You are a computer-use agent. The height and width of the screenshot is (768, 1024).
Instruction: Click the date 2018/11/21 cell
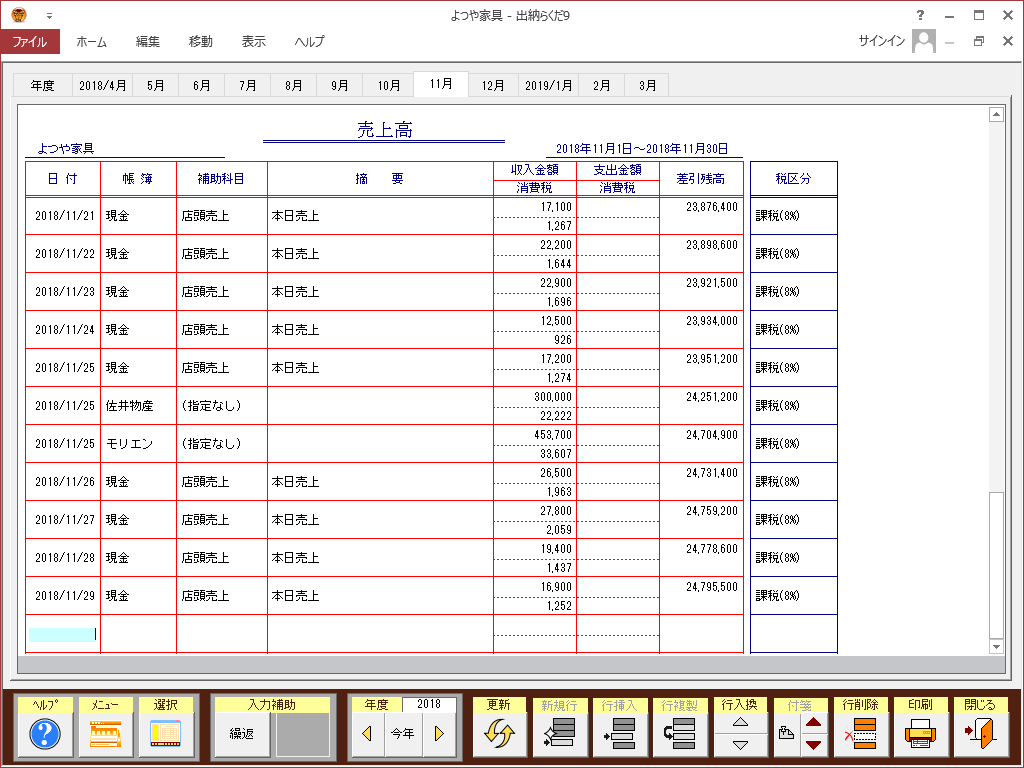tap(65, 216)
